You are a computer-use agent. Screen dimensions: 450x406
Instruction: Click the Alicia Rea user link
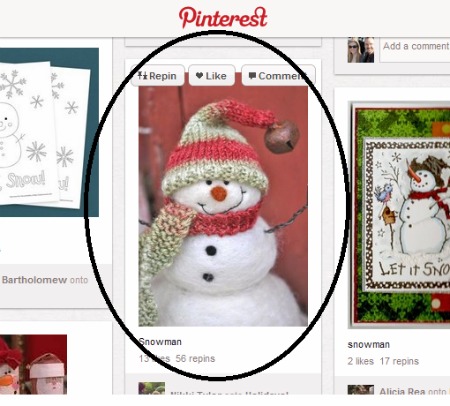(x=402, y=391)
